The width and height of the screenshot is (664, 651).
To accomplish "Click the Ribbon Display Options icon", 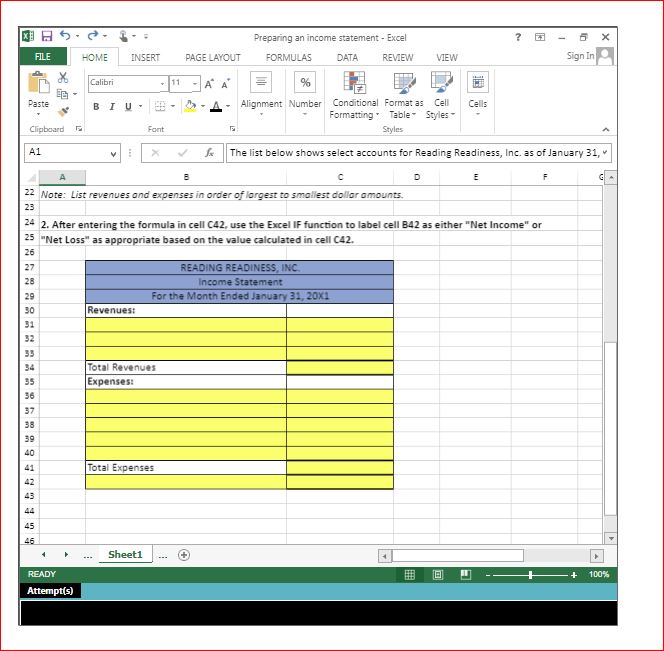I will (540, 37).
